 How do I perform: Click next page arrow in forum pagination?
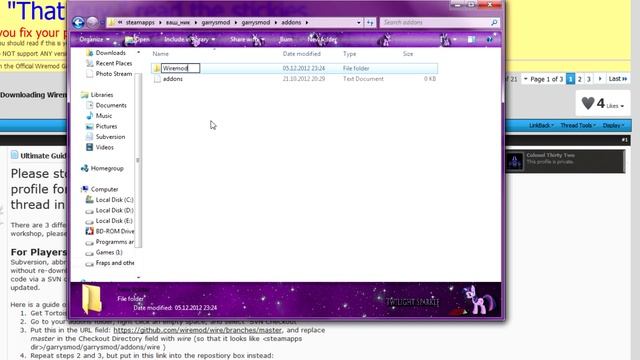[600, 79]
